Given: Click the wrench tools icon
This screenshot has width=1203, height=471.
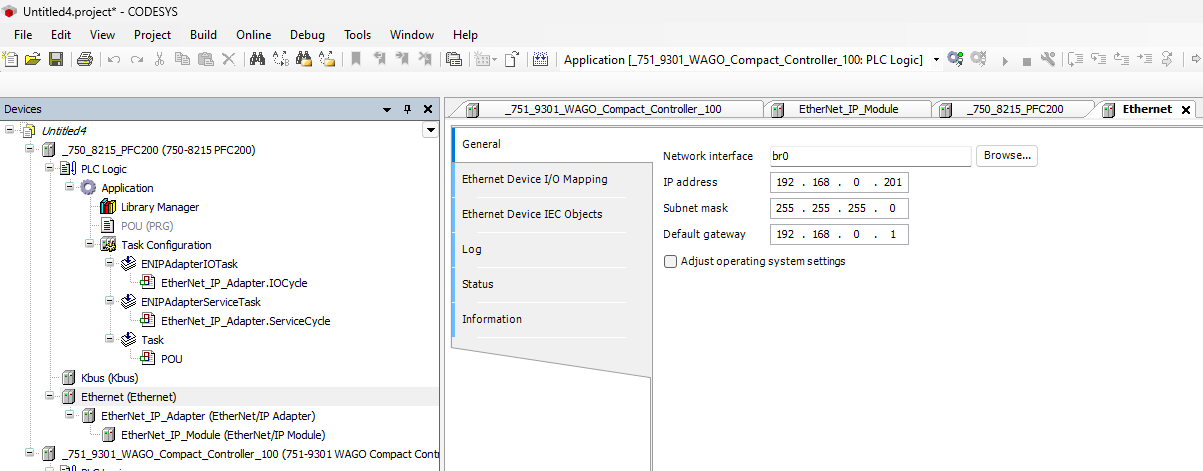Looking at the screenshot, I should pyautogui.click(x=1048, y=59).
